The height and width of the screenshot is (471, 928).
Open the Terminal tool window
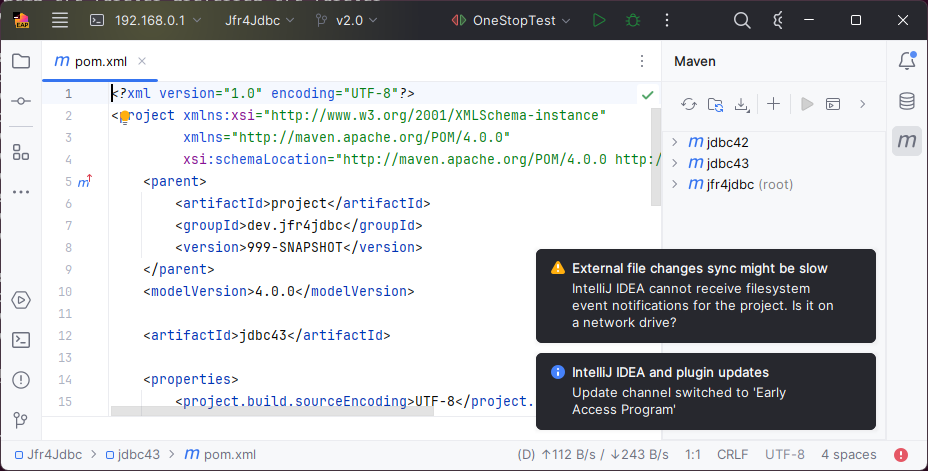tap(21, 340)
